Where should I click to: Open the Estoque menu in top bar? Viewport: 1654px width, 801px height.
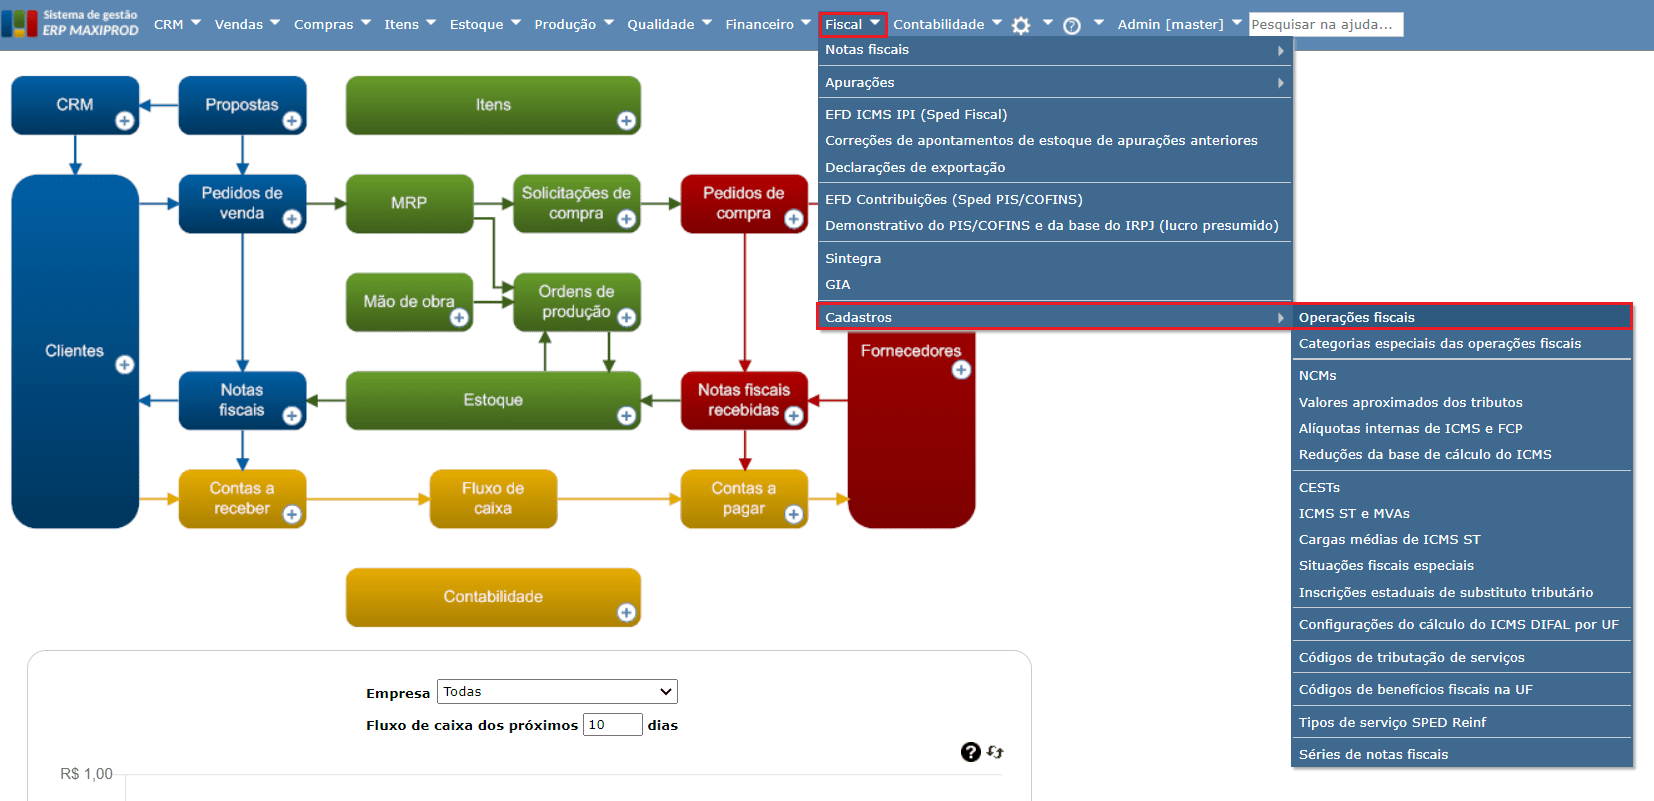coord(485,24)
